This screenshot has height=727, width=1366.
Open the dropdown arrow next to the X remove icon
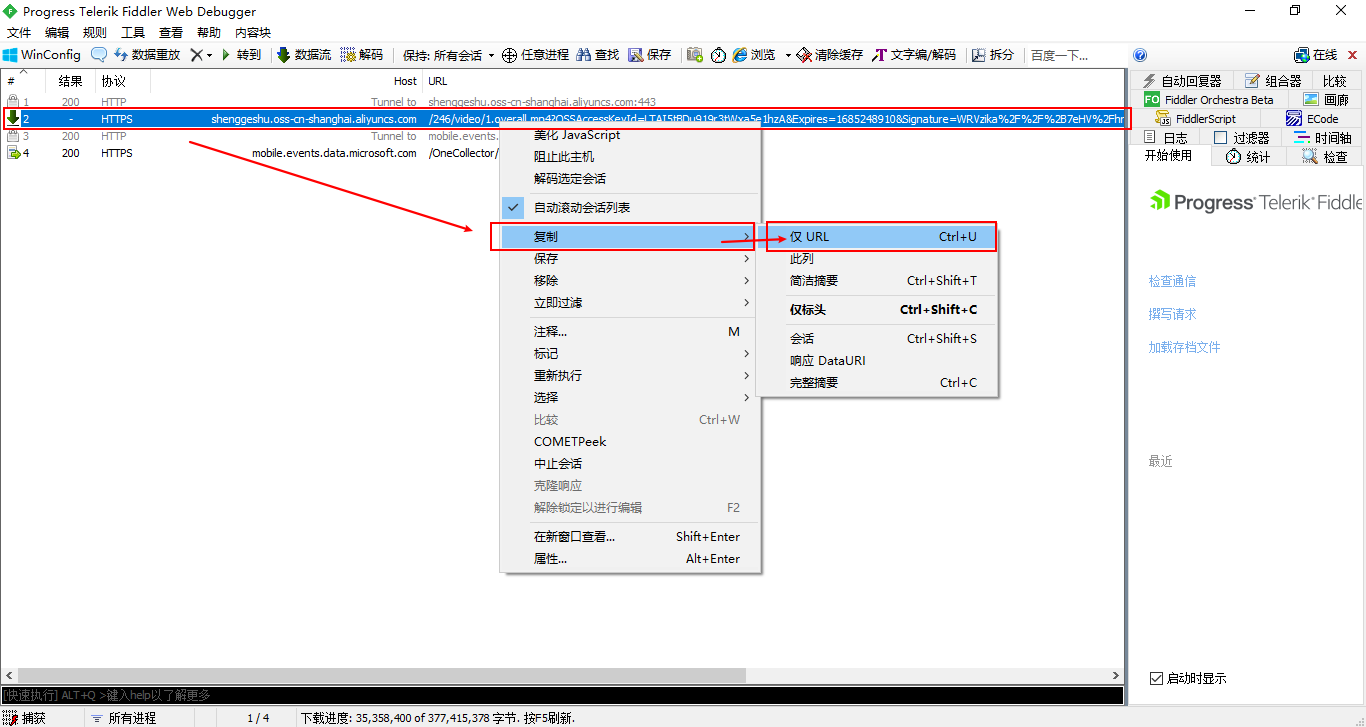(x=210, y=55)
